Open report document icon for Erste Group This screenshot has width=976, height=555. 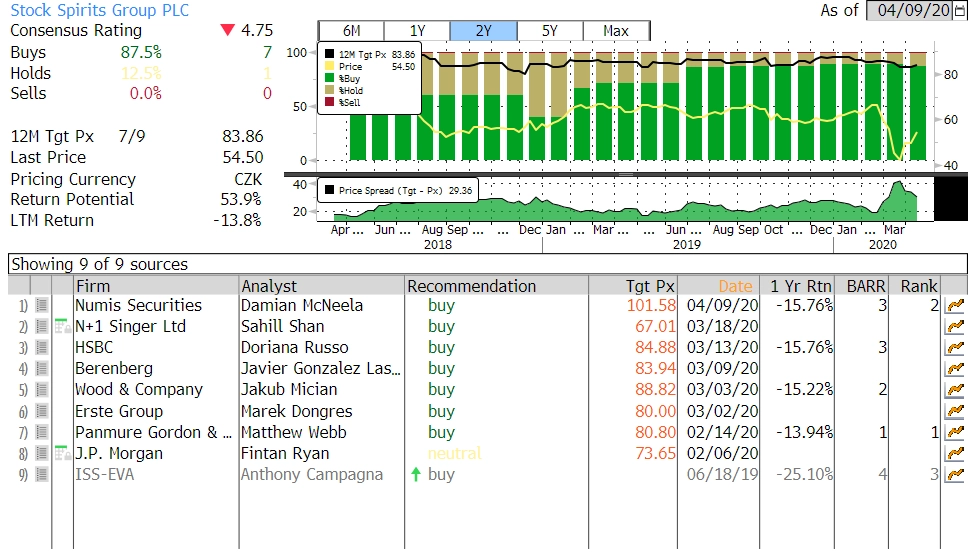click(x=42, y=411)
